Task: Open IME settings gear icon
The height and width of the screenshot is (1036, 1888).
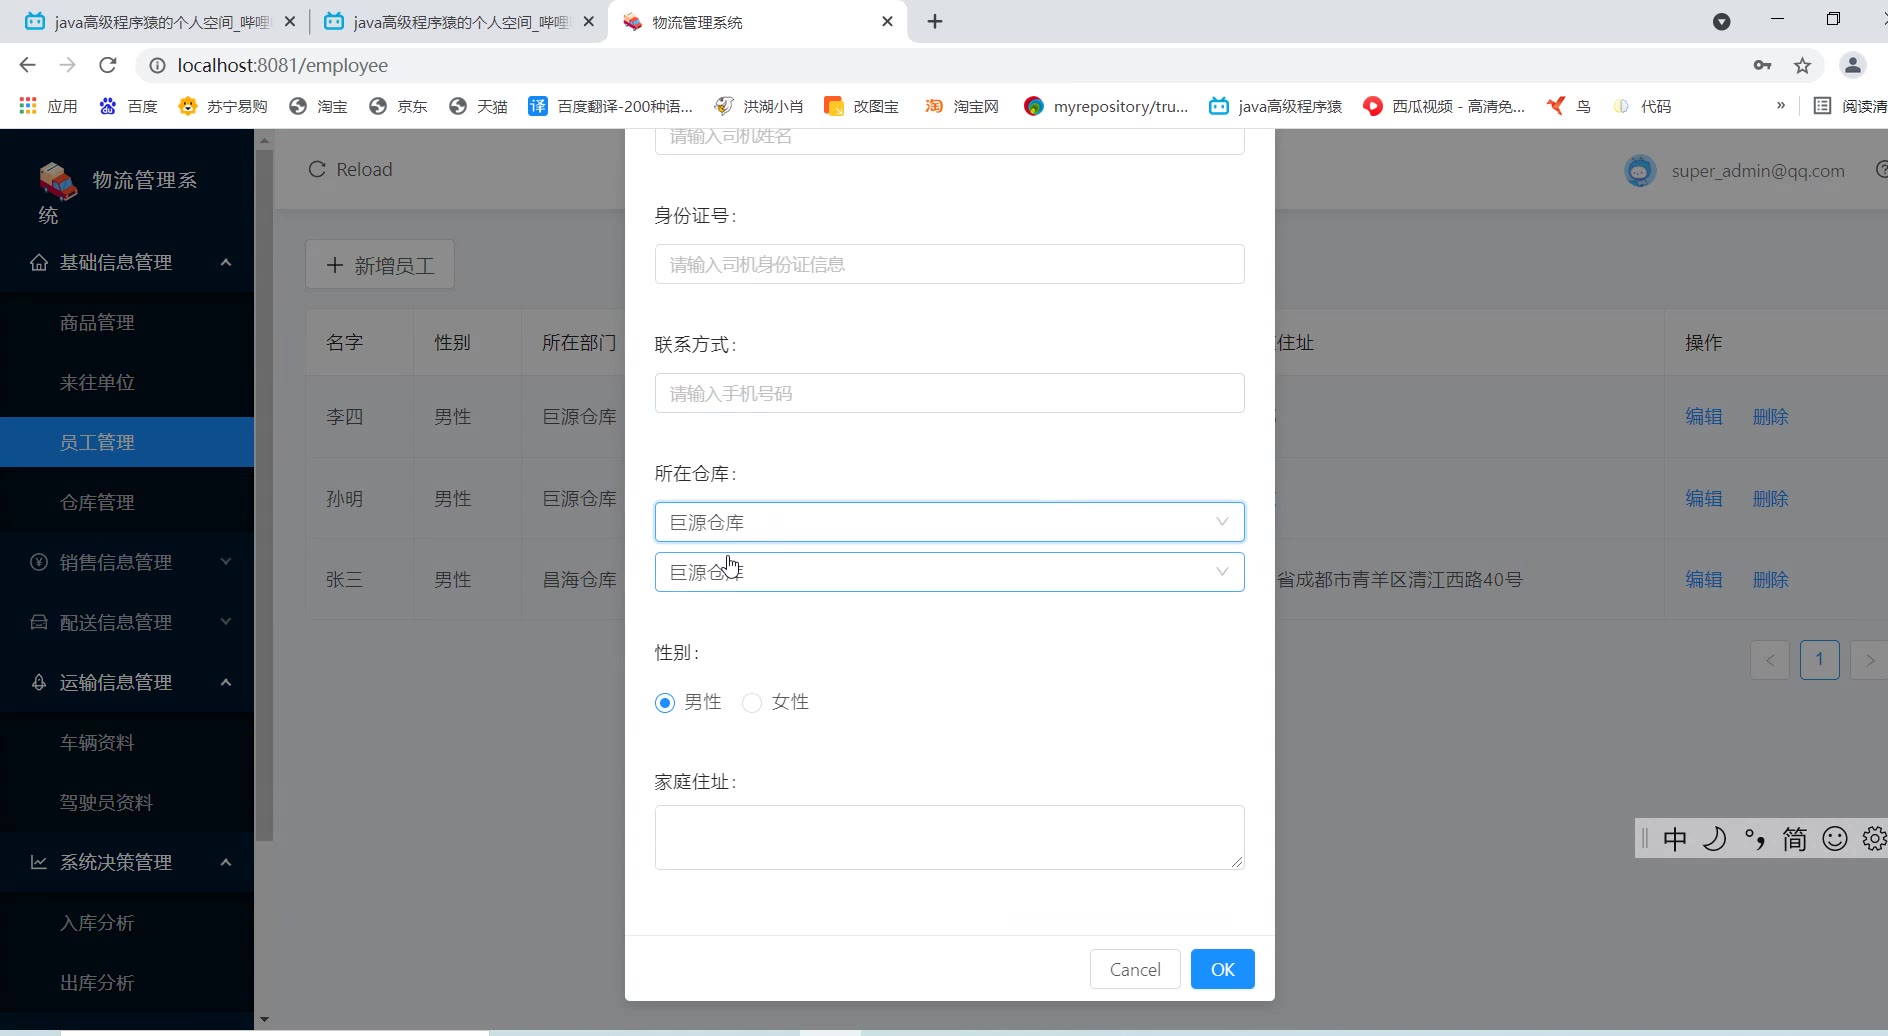Action: [x=1874, y=838]
